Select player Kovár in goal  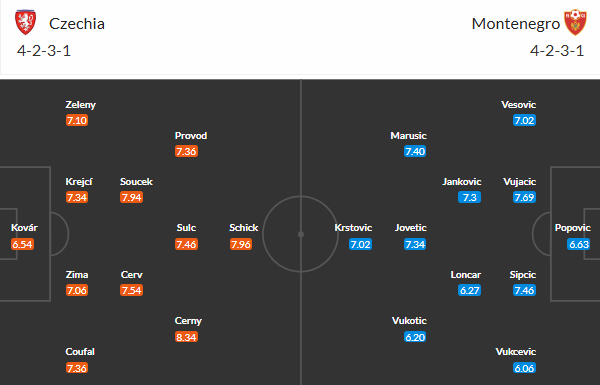click(x=24, y=228)
